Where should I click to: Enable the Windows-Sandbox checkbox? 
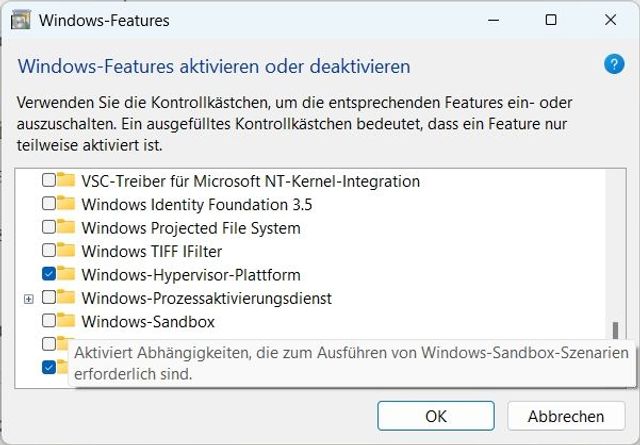48,322
